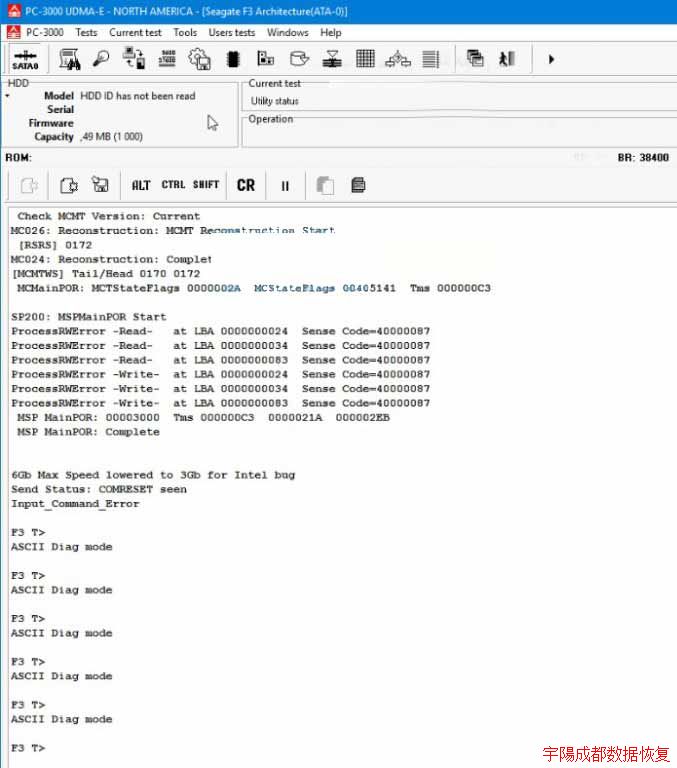
Task: Click 'Check MCMT Version: Current' line
Action: 109,216
